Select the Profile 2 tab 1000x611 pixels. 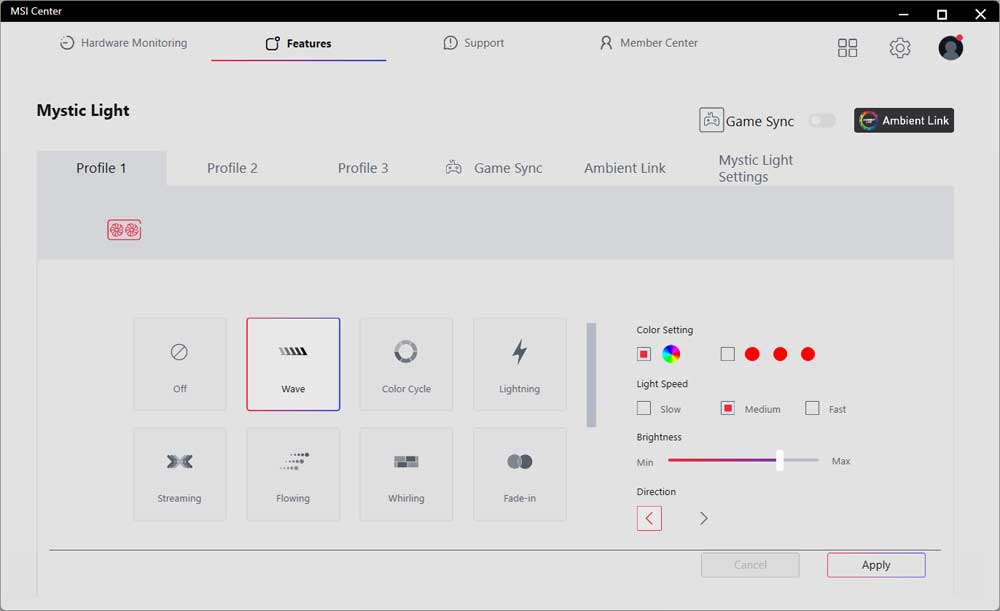pos(232,168)
